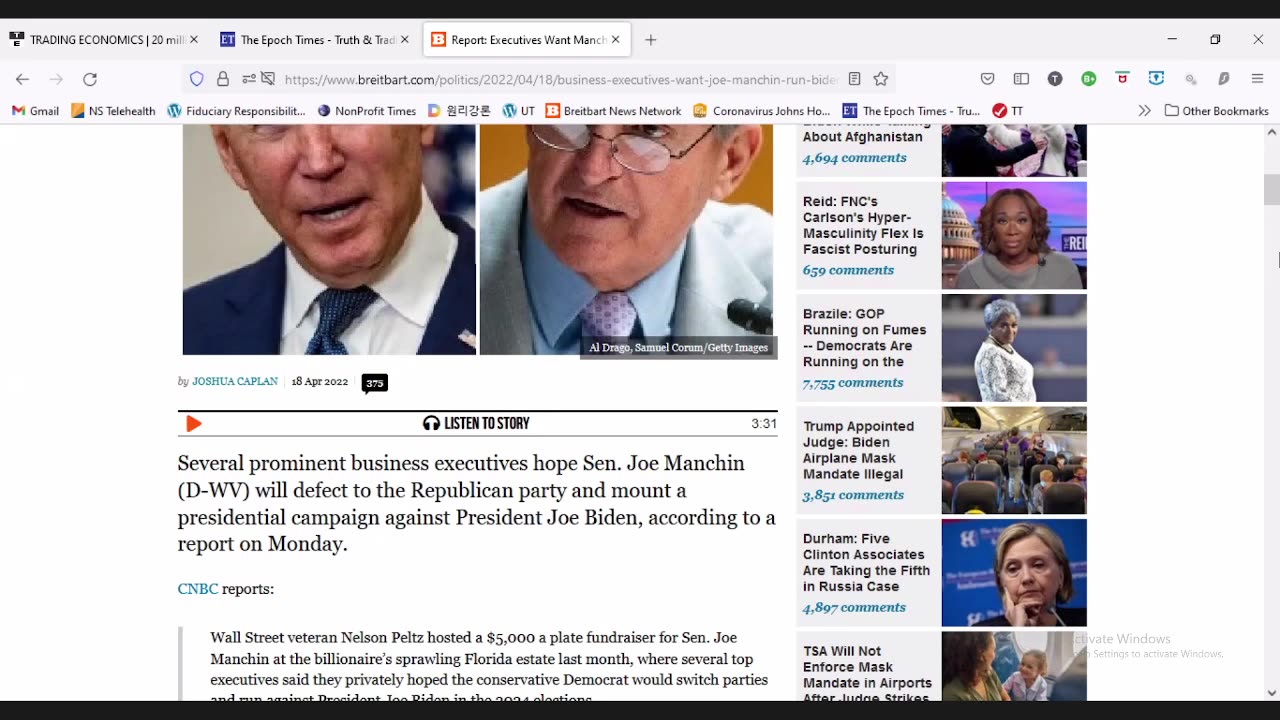Open the feather extension icon
This screenshot has width=1280, height=720.
pos(1223,79)
